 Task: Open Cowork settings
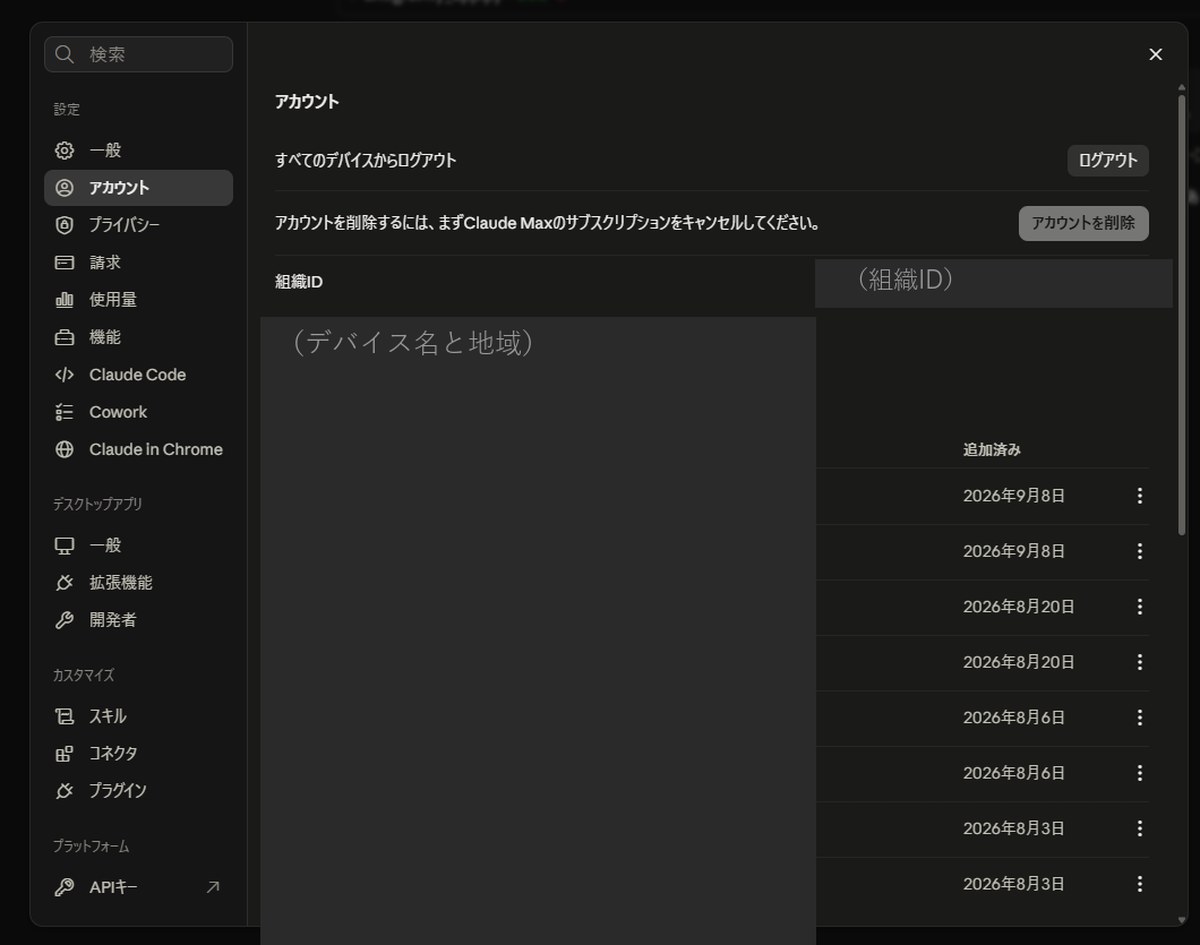(x=138, y=412)
